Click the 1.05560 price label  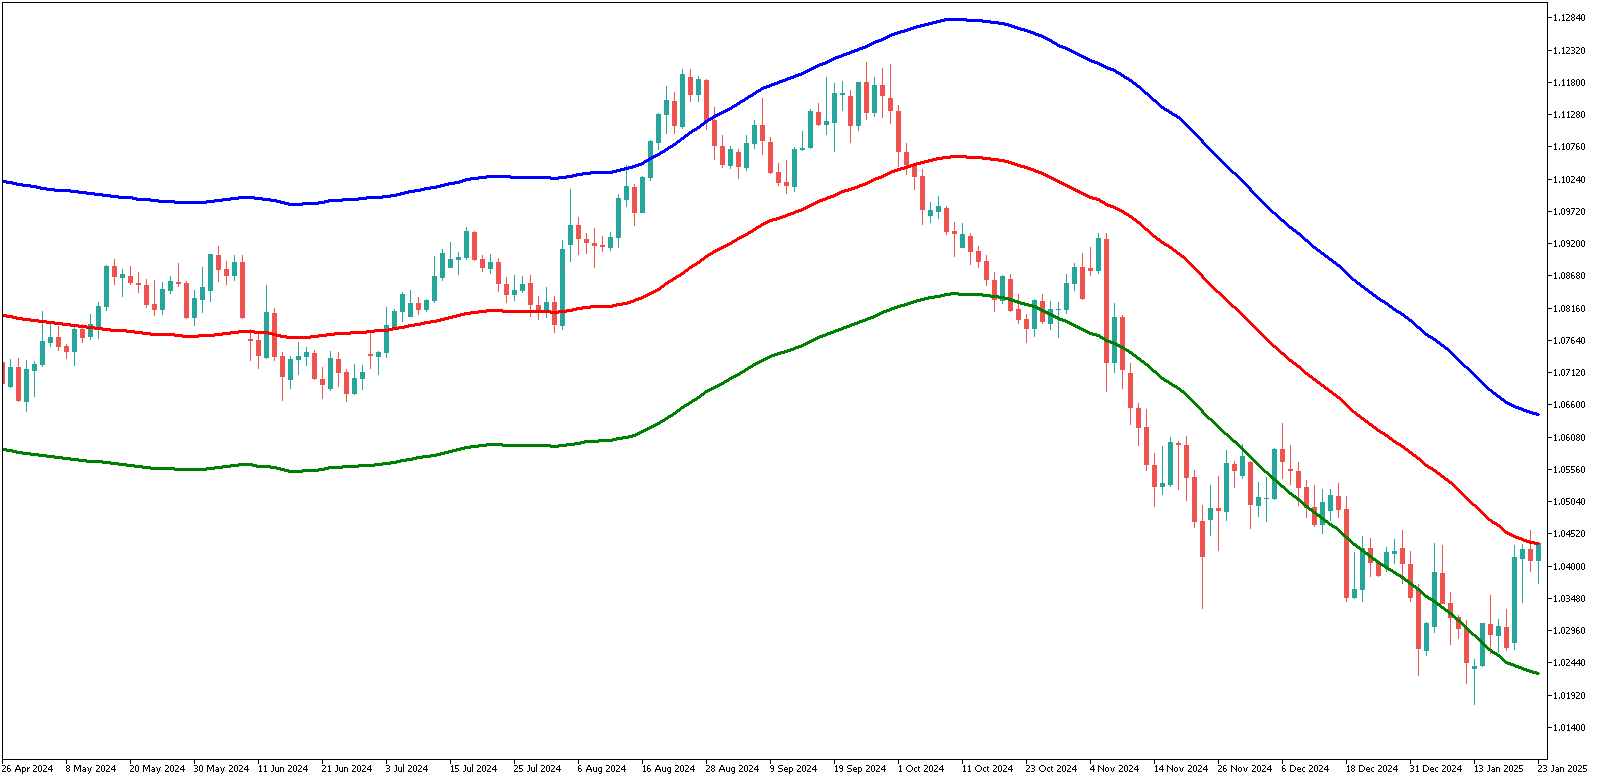pos(1569,469)
